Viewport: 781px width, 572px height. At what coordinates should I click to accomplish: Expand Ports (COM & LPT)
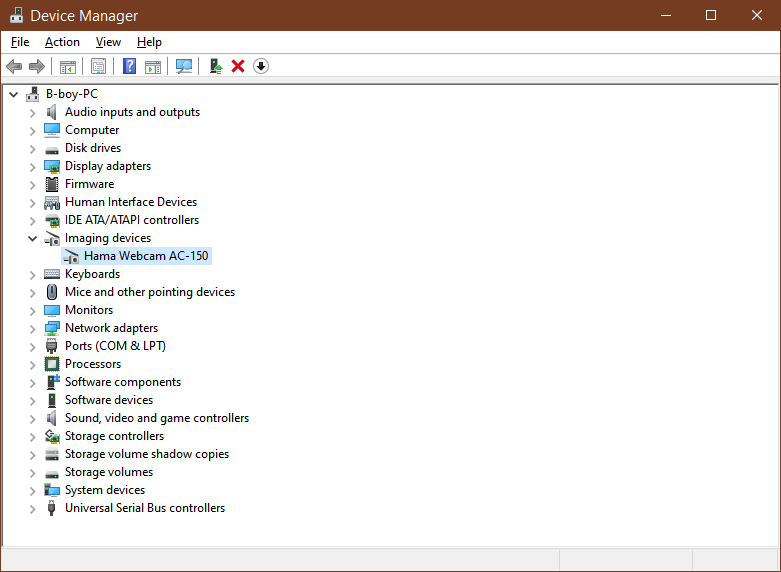click(x=33, y=347)
